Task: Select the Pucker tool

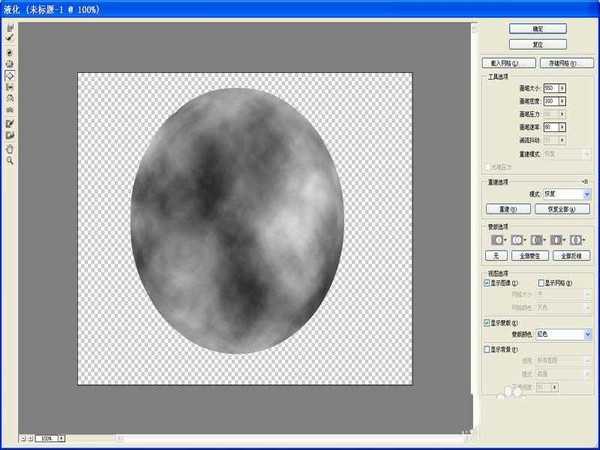Action: (x=10, y=63)
